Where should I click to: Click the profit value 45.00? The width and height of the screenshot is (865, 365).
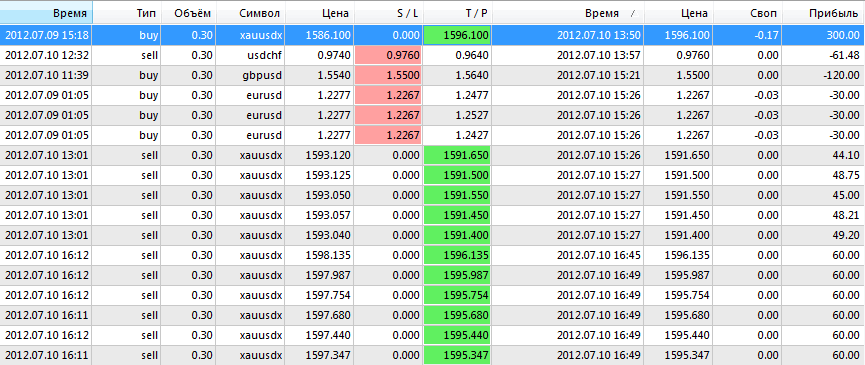coord(847,195)
